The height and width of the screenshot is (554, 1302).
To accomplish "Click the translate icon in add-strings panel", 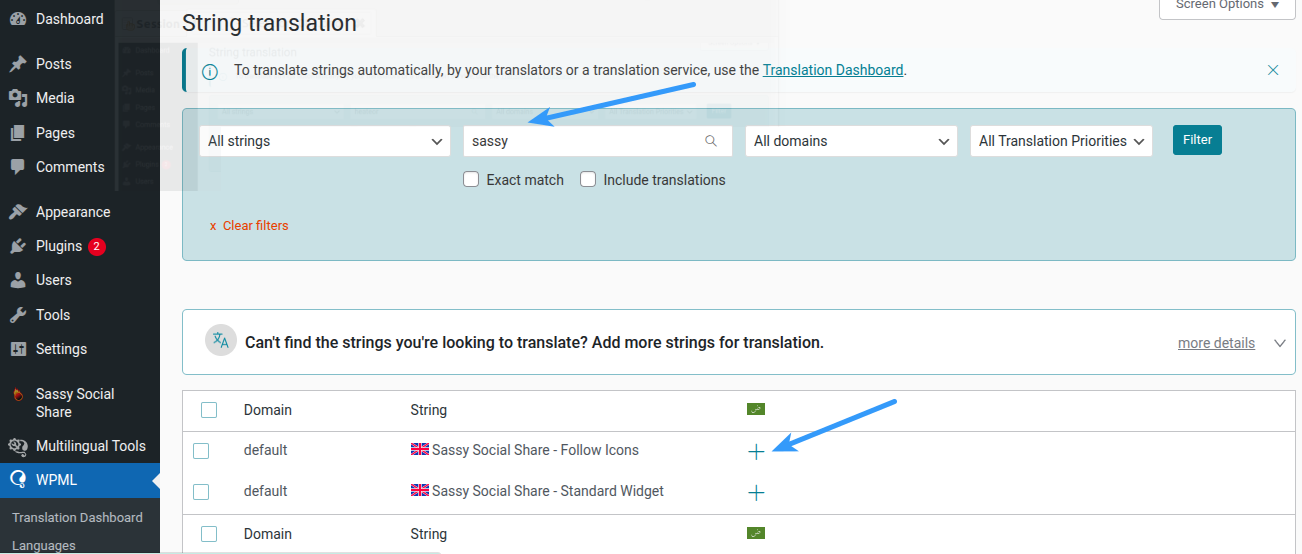I will pos(221,341).
